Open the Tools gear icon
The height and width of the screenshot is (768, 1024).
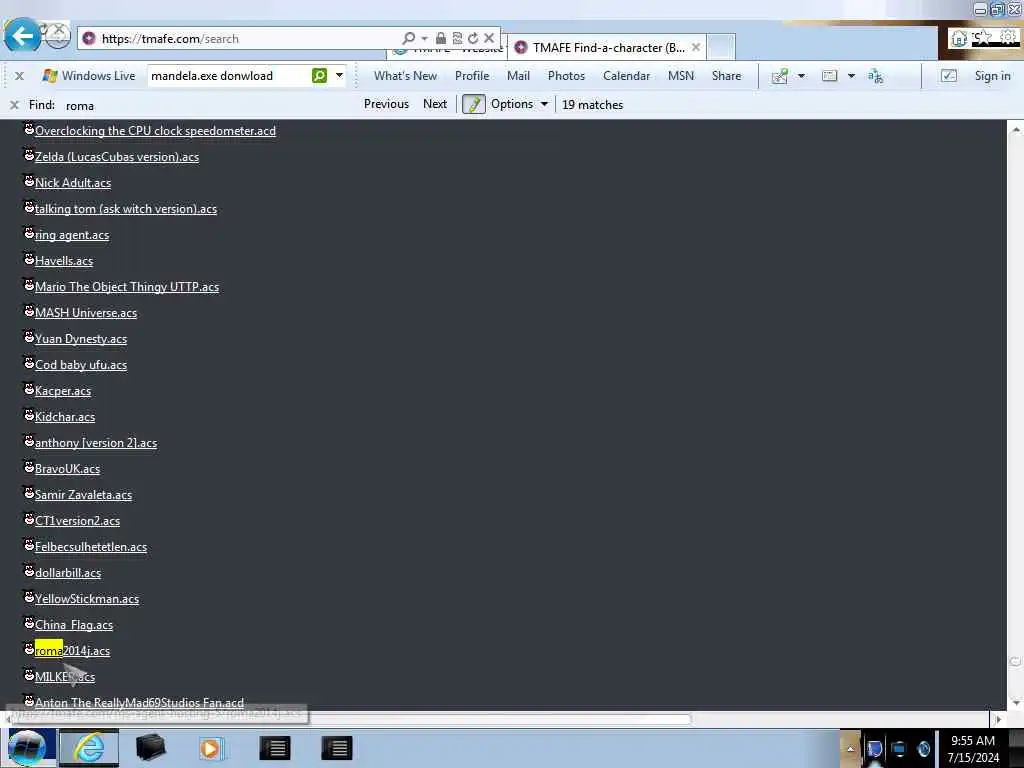[x=1008, y=38]
